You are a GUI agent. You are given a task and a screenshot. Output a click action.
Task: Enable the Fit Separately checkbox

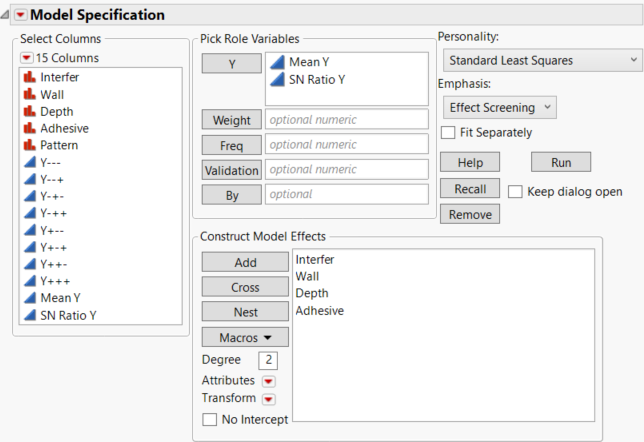[449, 132]
